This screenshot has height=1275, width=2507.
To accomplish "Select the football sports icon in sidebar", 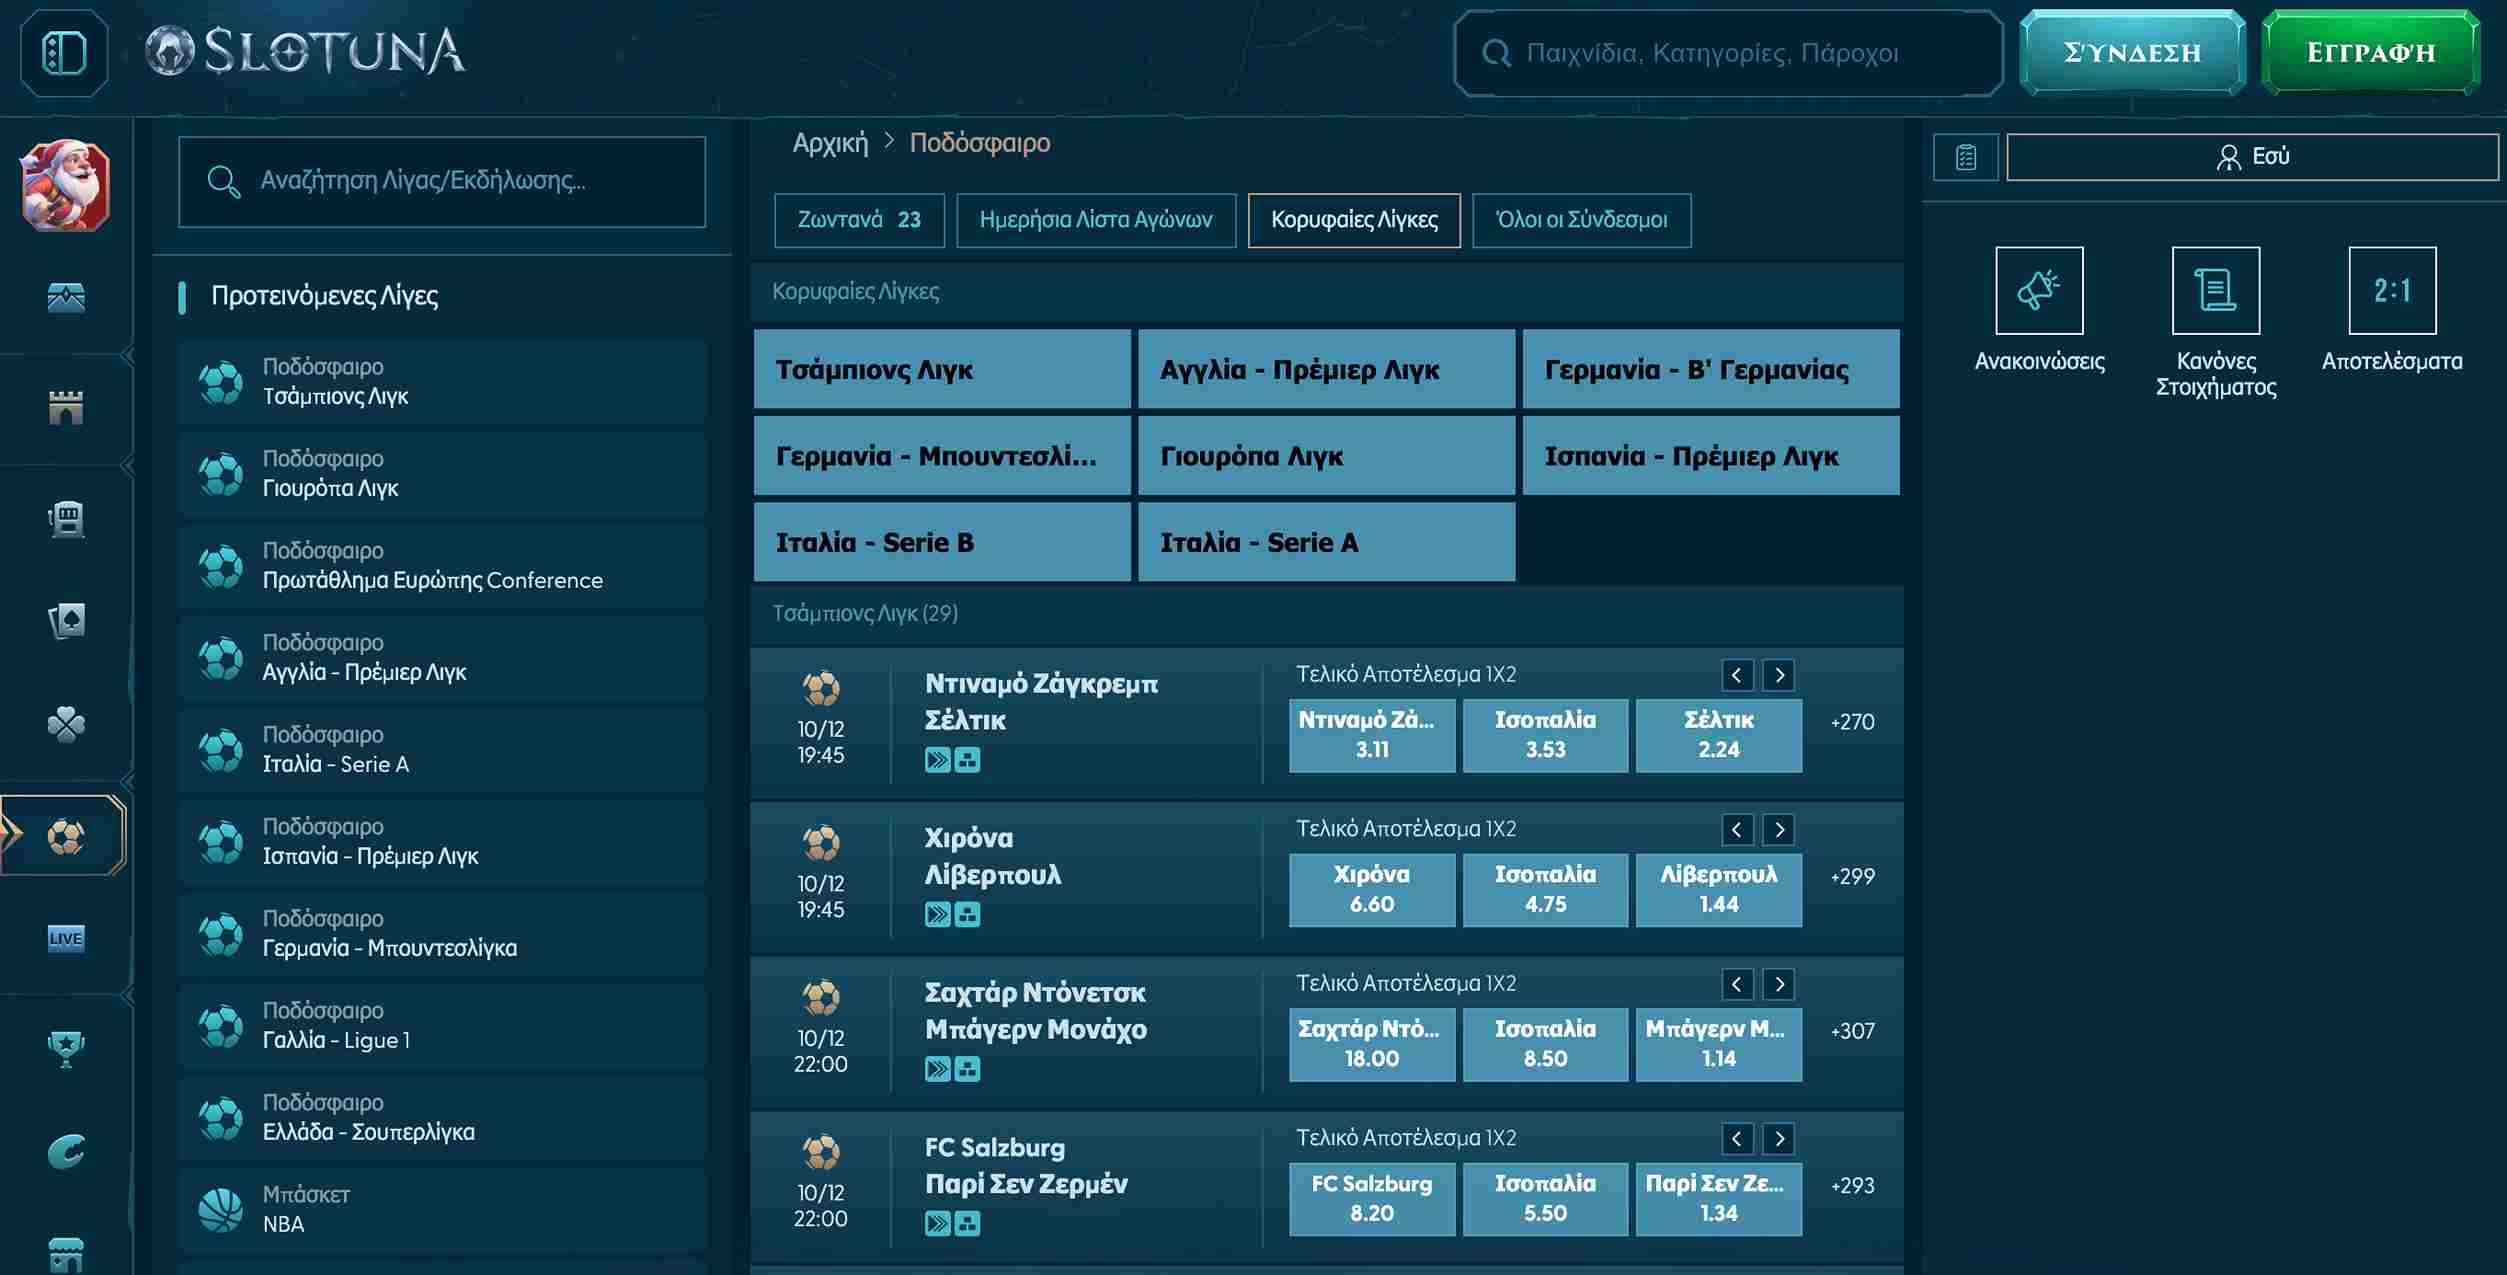I will 66,836.
